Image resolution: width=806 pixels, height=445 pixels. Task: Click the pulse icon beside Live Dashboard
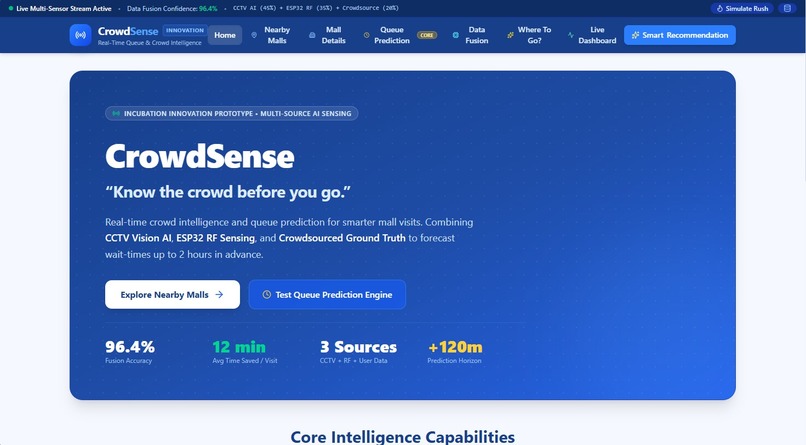[571, 35]
